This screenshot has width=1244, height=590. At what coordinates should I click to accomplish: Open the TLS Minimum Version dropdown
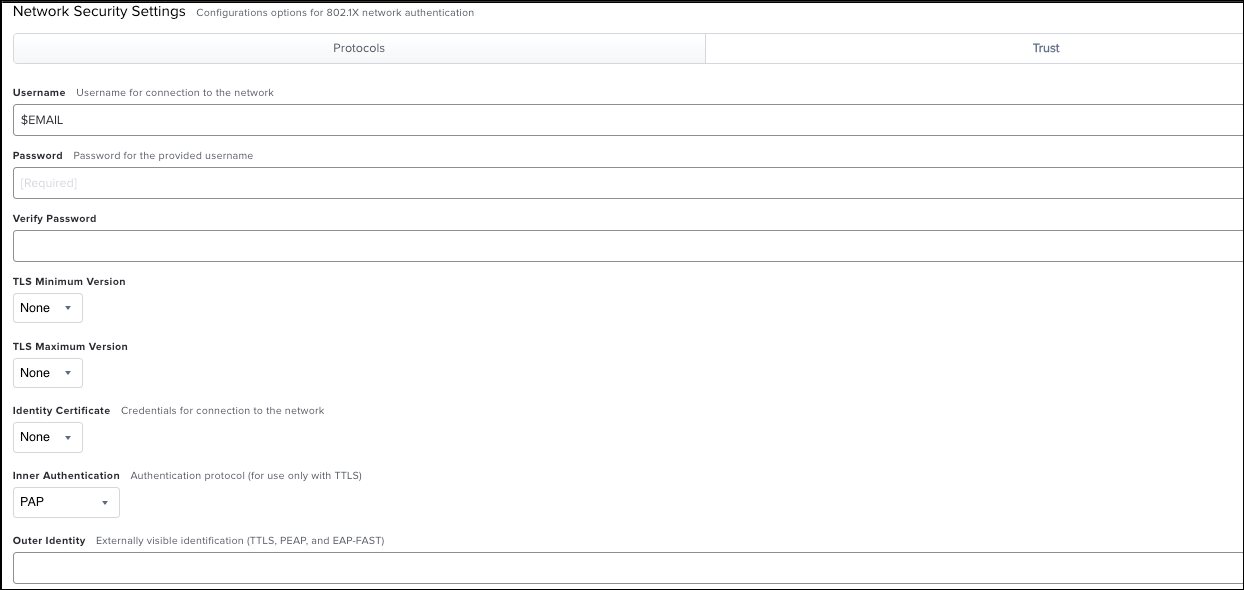[x=48, y=308]
